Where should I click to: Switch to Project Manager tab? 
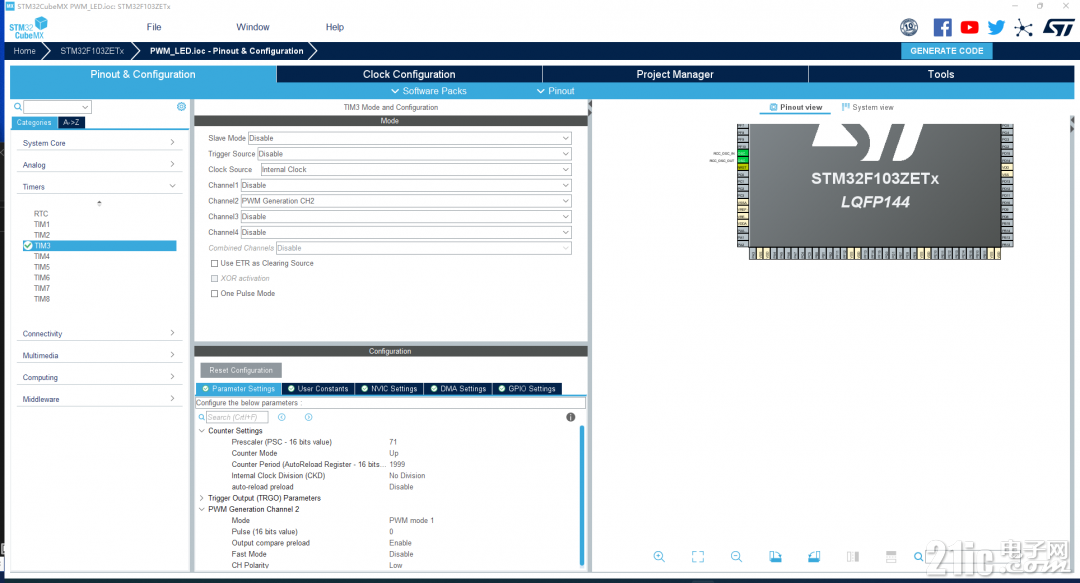point(675,74)
